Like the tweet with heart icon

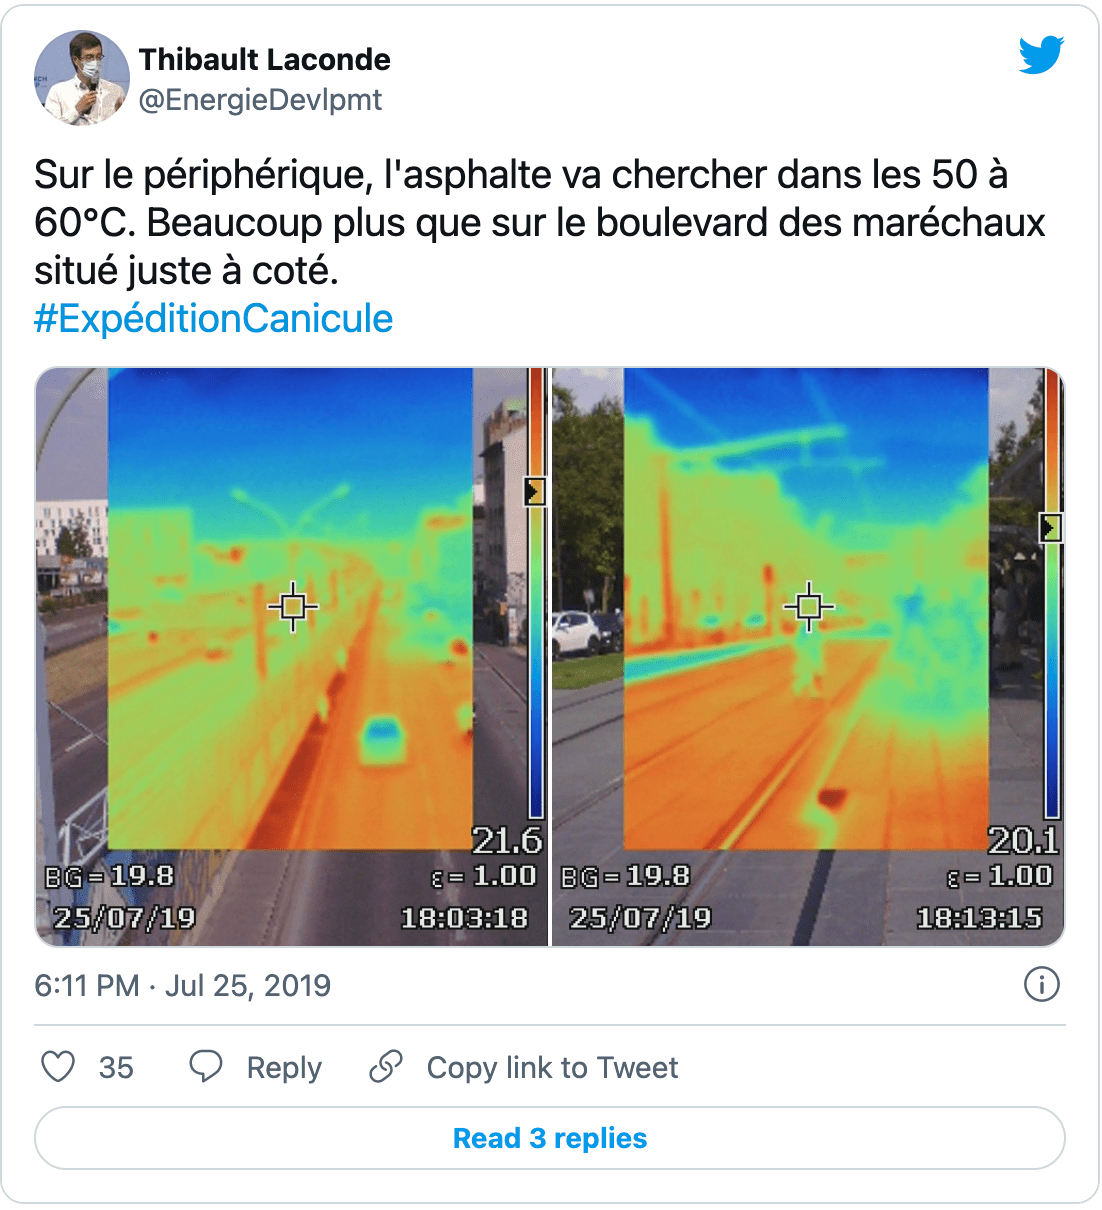(x=58, y=1067)
